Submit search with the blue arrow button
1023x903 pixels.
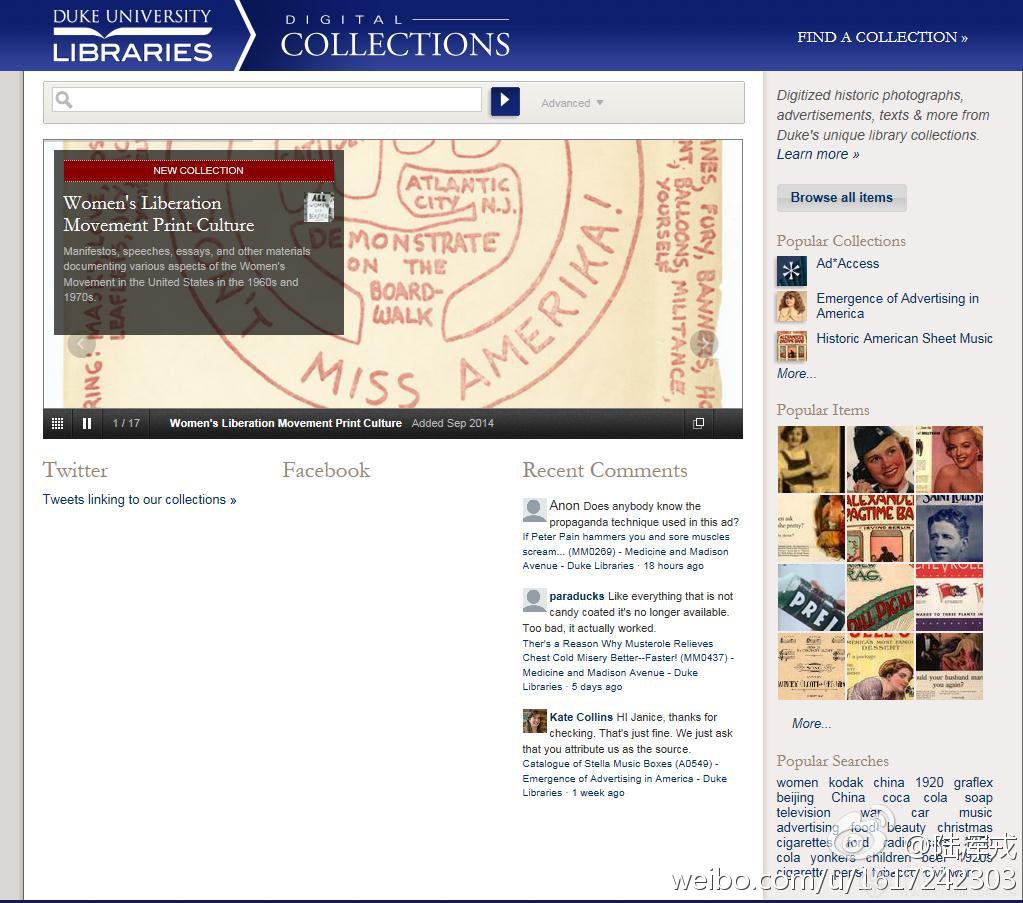pos(505,101)
